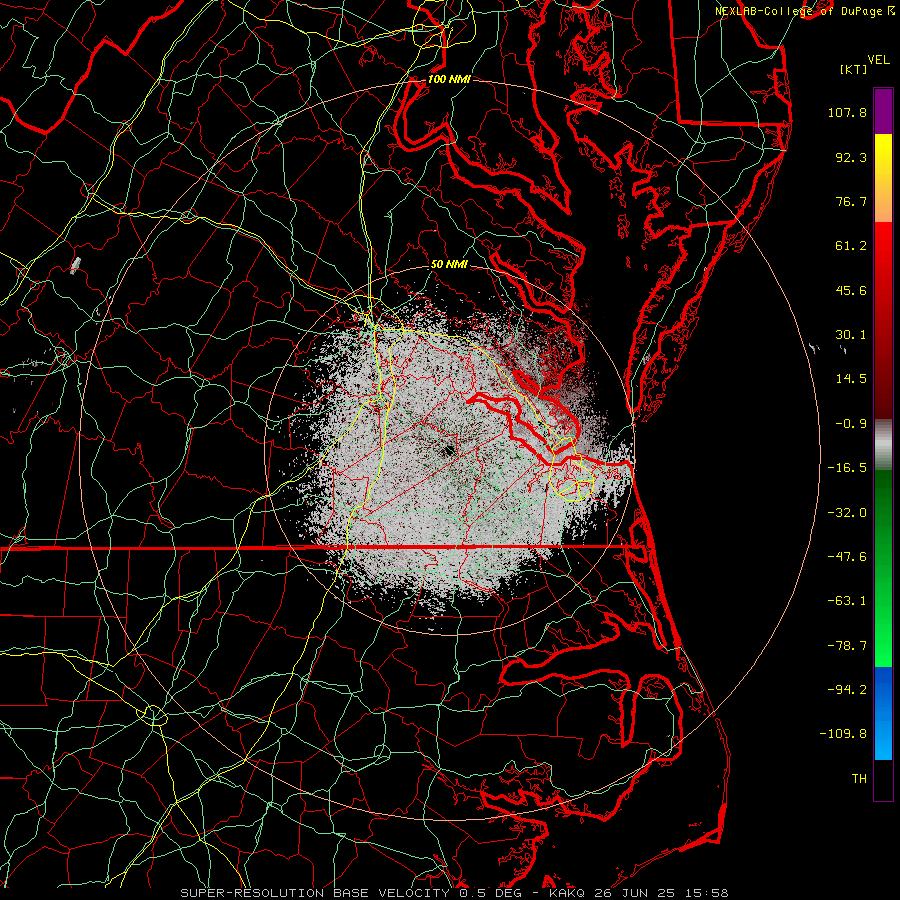Click the purple segment of the velocity color bar
Viewport: 900px width, 900px height.
(883, 111)
